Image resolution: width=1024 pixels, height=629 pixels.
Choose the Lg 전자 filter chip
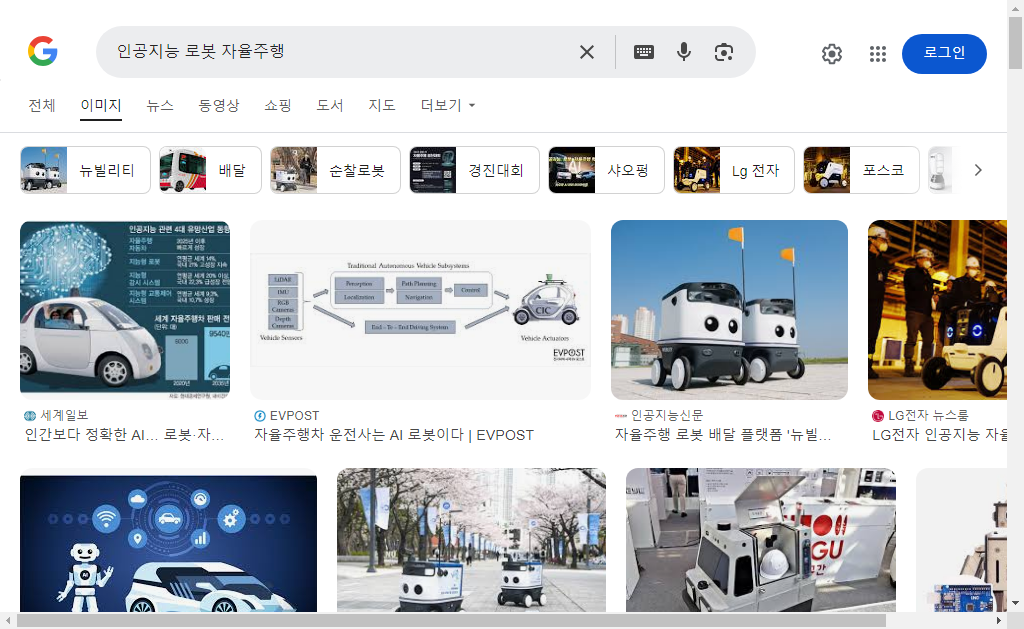[x=733, y=170]
